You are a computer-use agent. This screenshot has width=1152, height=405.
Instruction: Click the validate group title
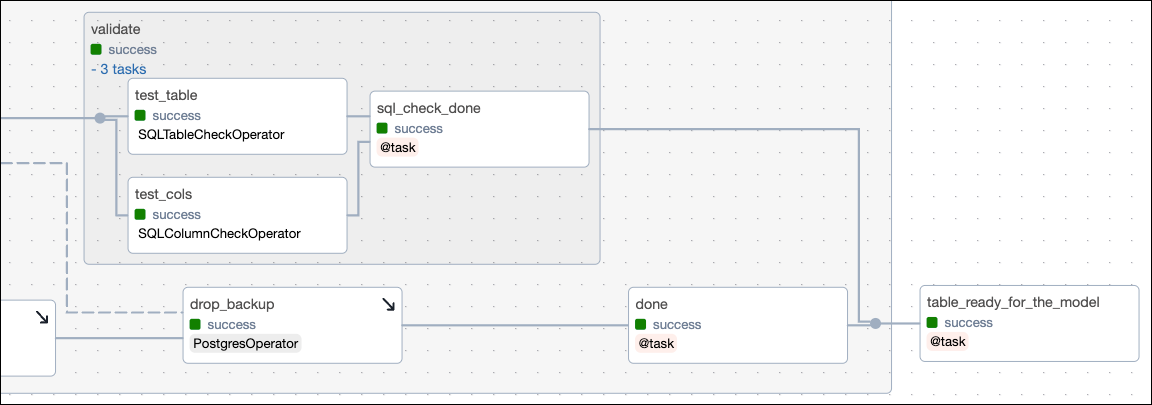coord(115,30)
